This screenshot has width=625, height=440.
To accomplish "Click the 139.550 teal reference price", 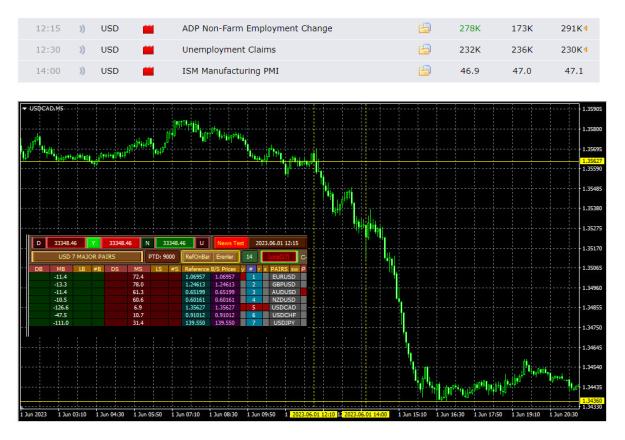I will coord(195,323).
